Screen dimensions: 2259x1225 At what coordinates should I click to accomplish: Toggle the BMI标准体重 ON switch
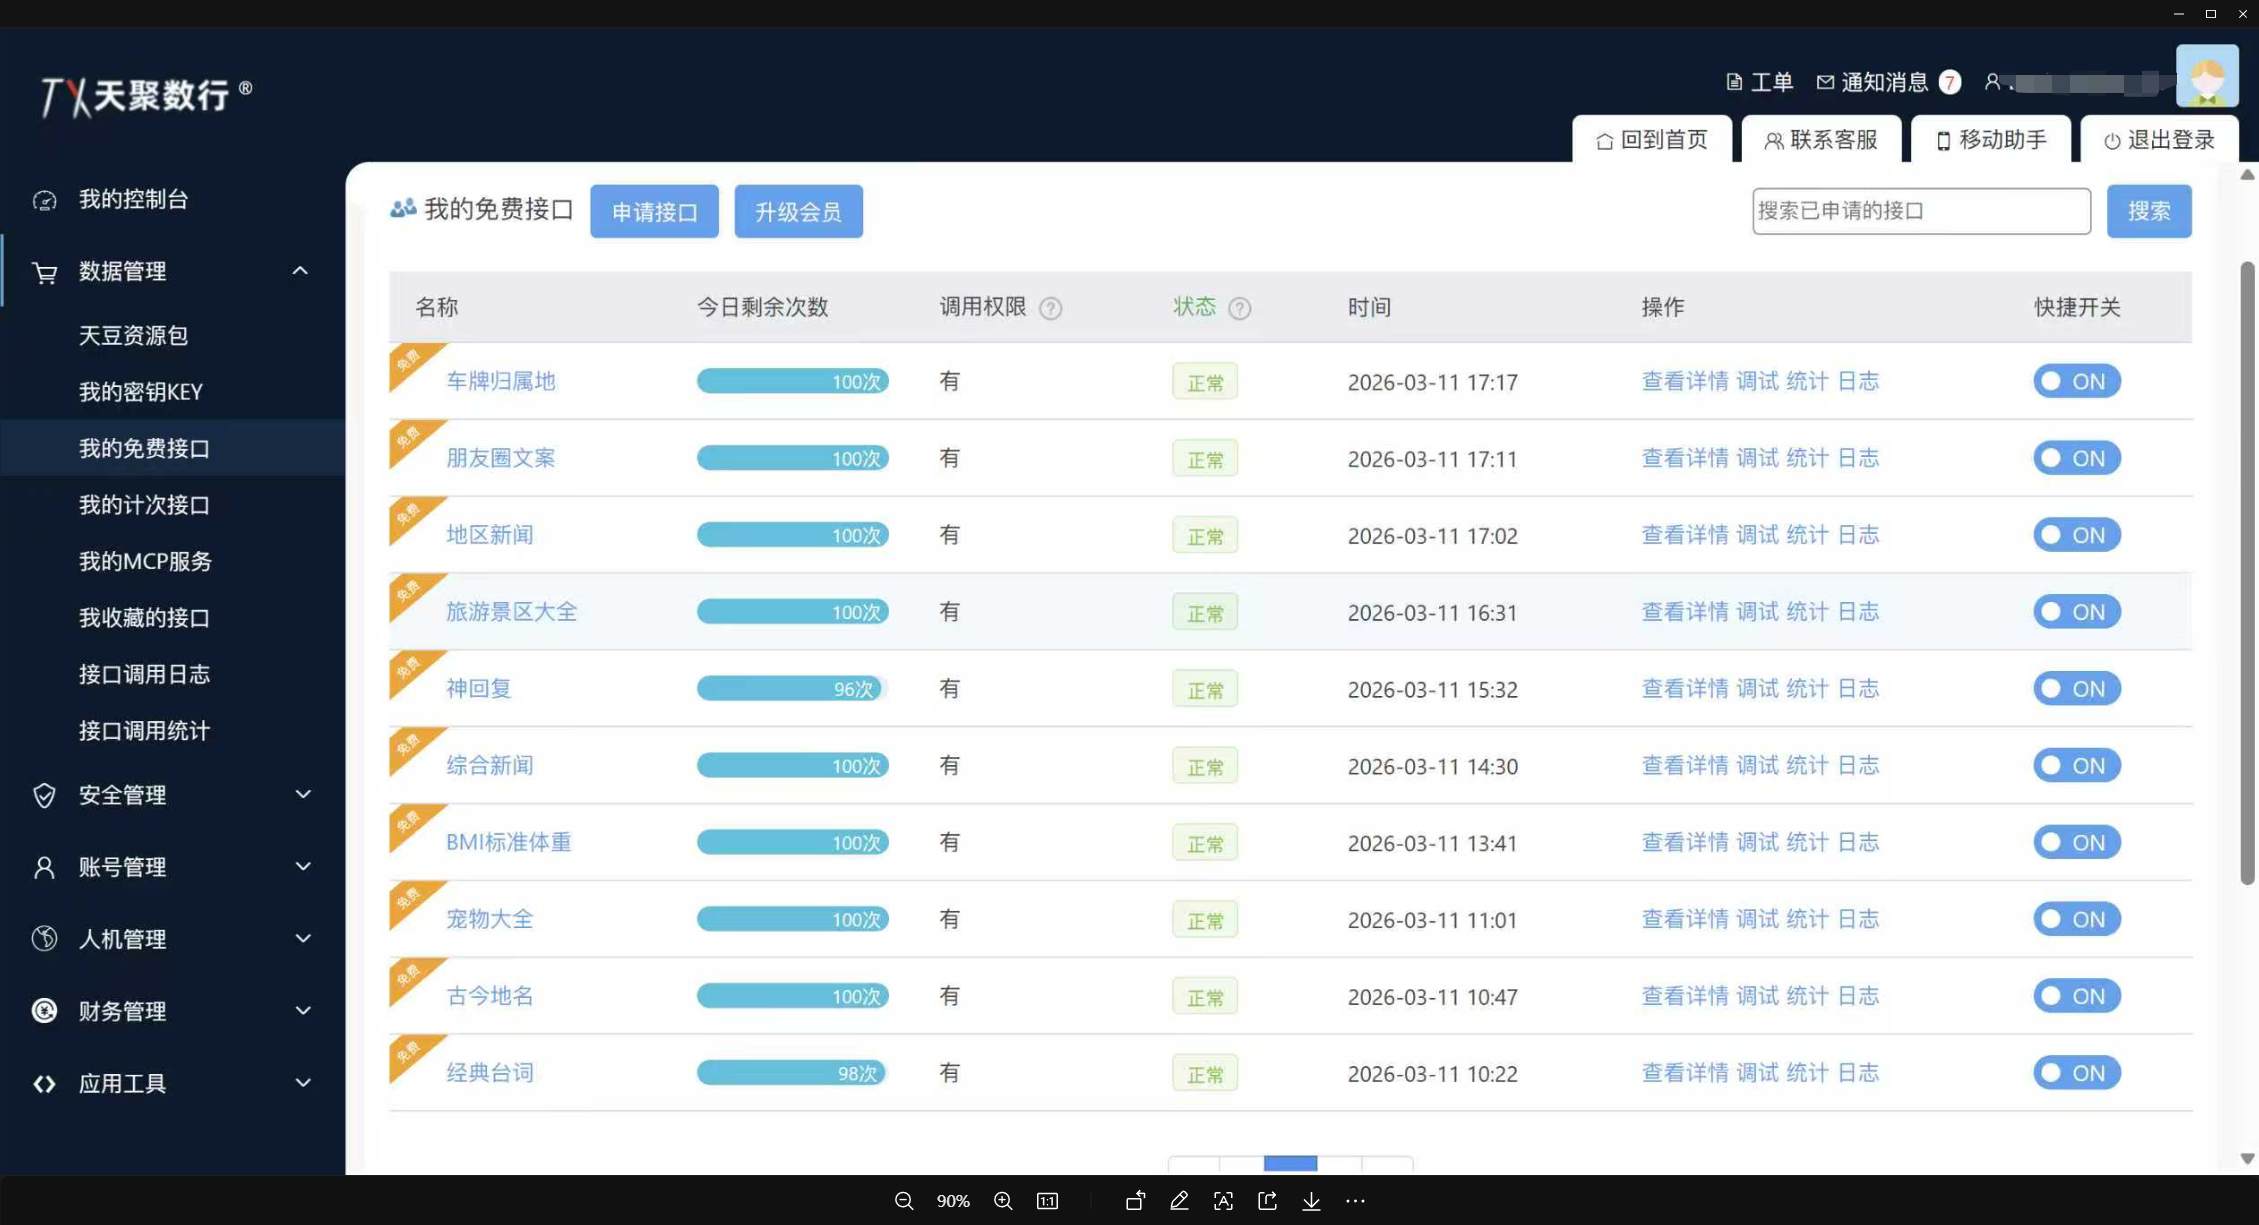coord(2076,842)
